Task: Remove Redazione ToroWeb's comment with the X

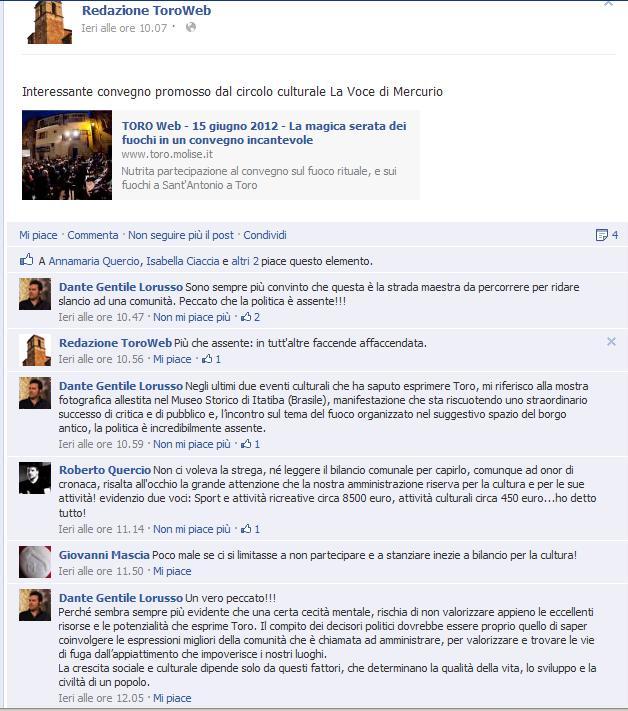Action: point(611,341)
